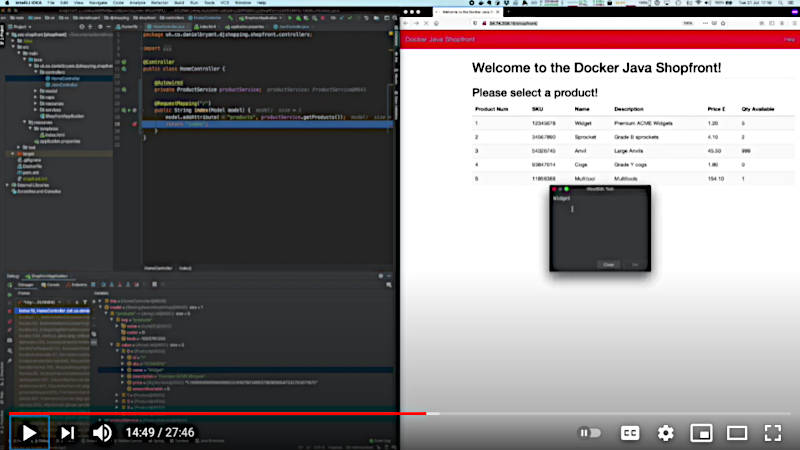Click Resume Program green arrow
Viewport: 800px width, 450px height.
(x=9, y=295)
